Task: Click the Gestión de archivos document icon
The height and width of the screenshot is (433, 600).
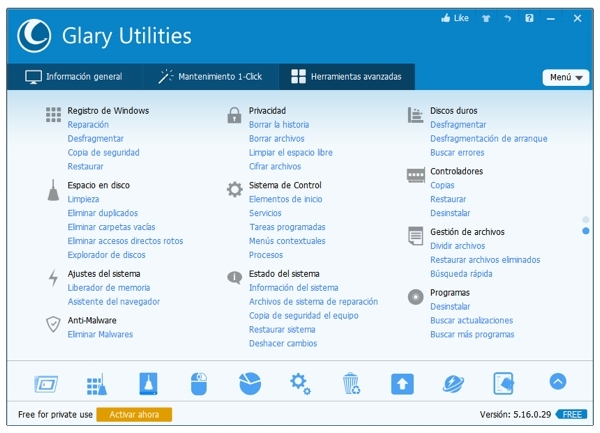Action: point(416,236)
